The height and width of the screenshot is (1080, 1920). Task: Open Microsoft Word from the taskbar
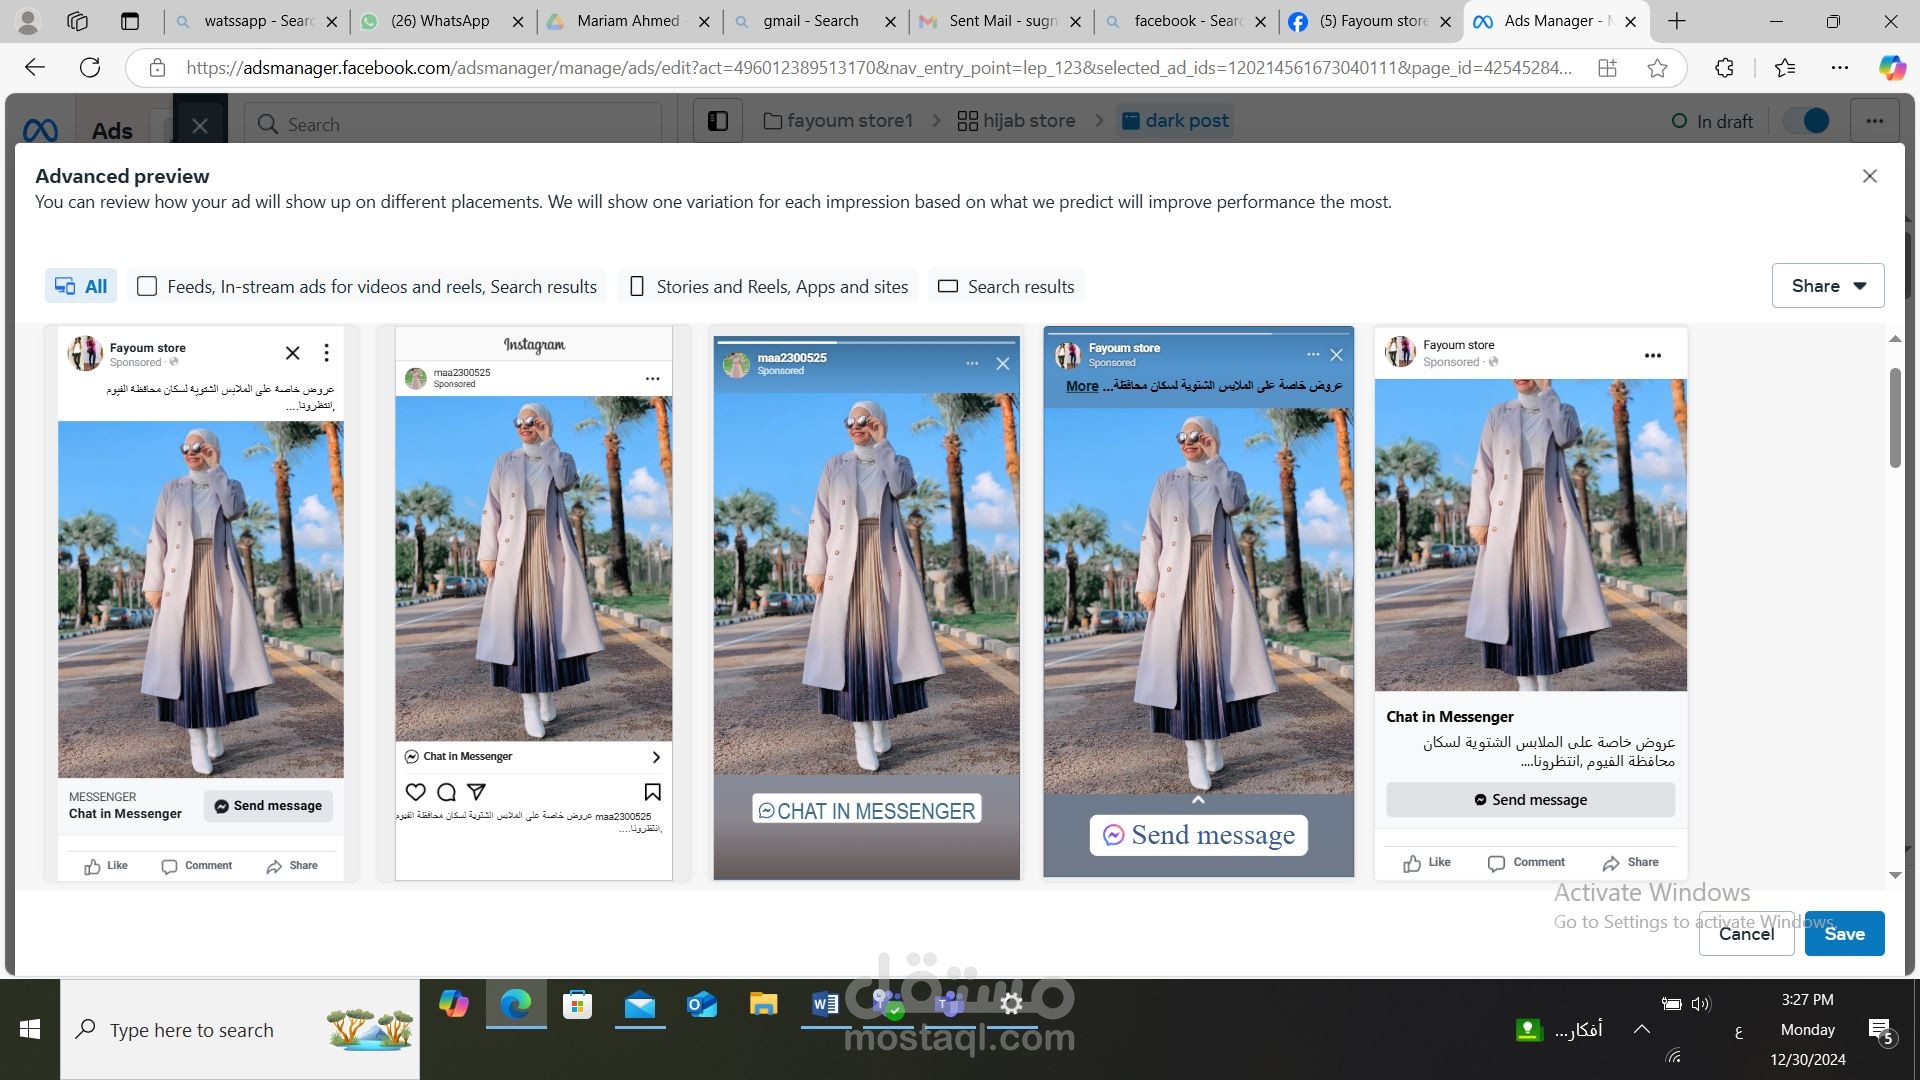[825, 1004]
